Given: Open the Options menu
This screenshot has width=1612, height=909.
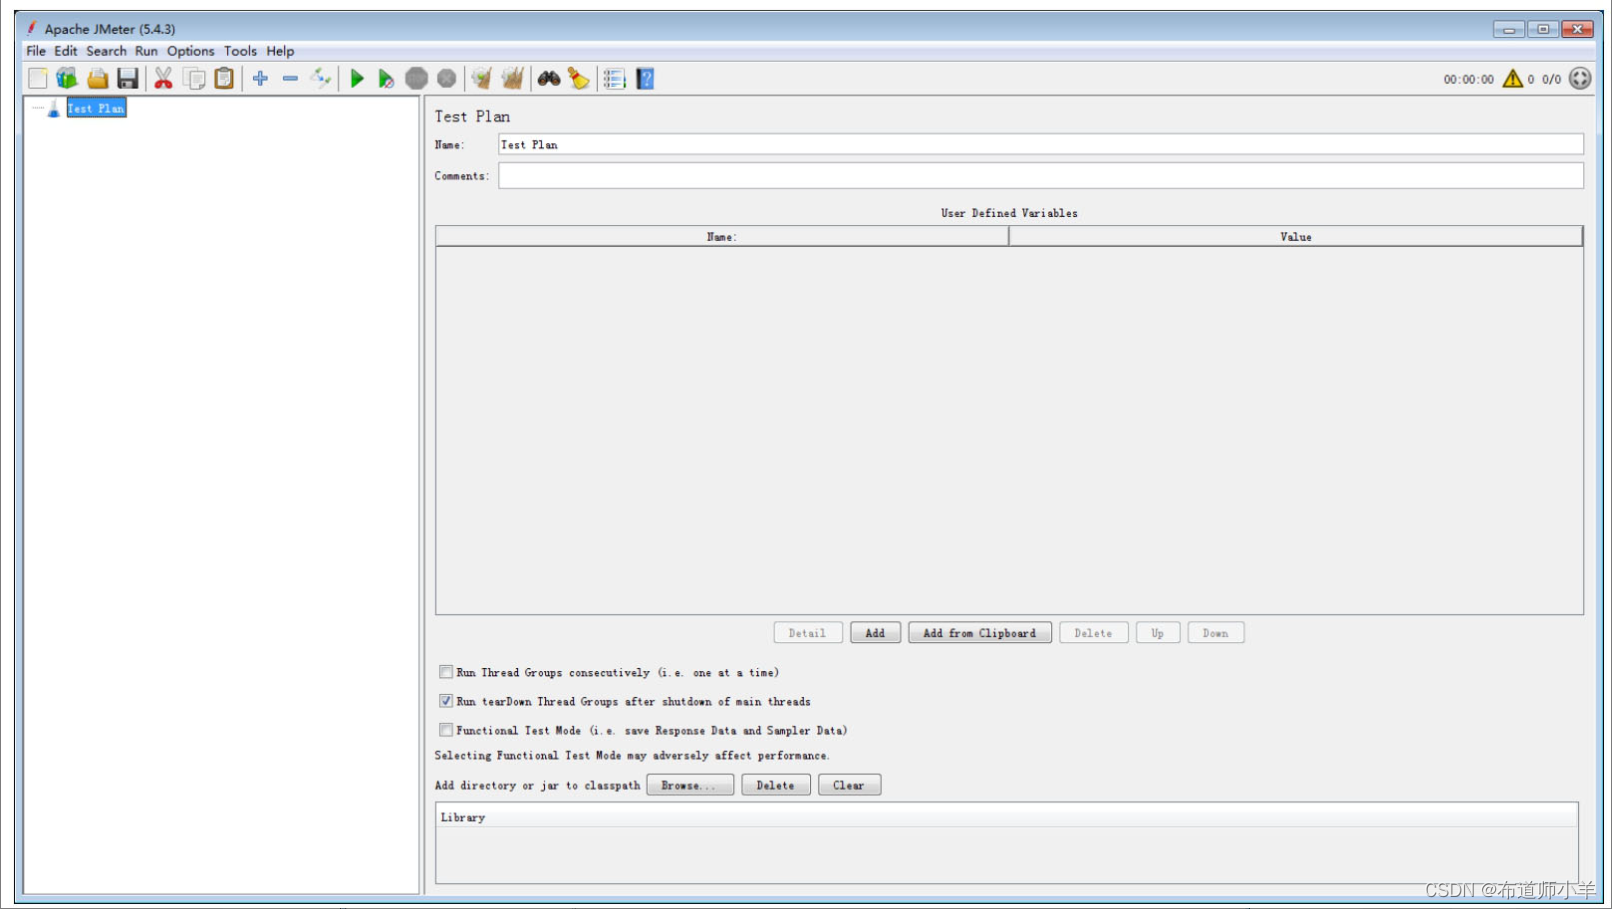Looking at the screenshot, I should (190, 51).
